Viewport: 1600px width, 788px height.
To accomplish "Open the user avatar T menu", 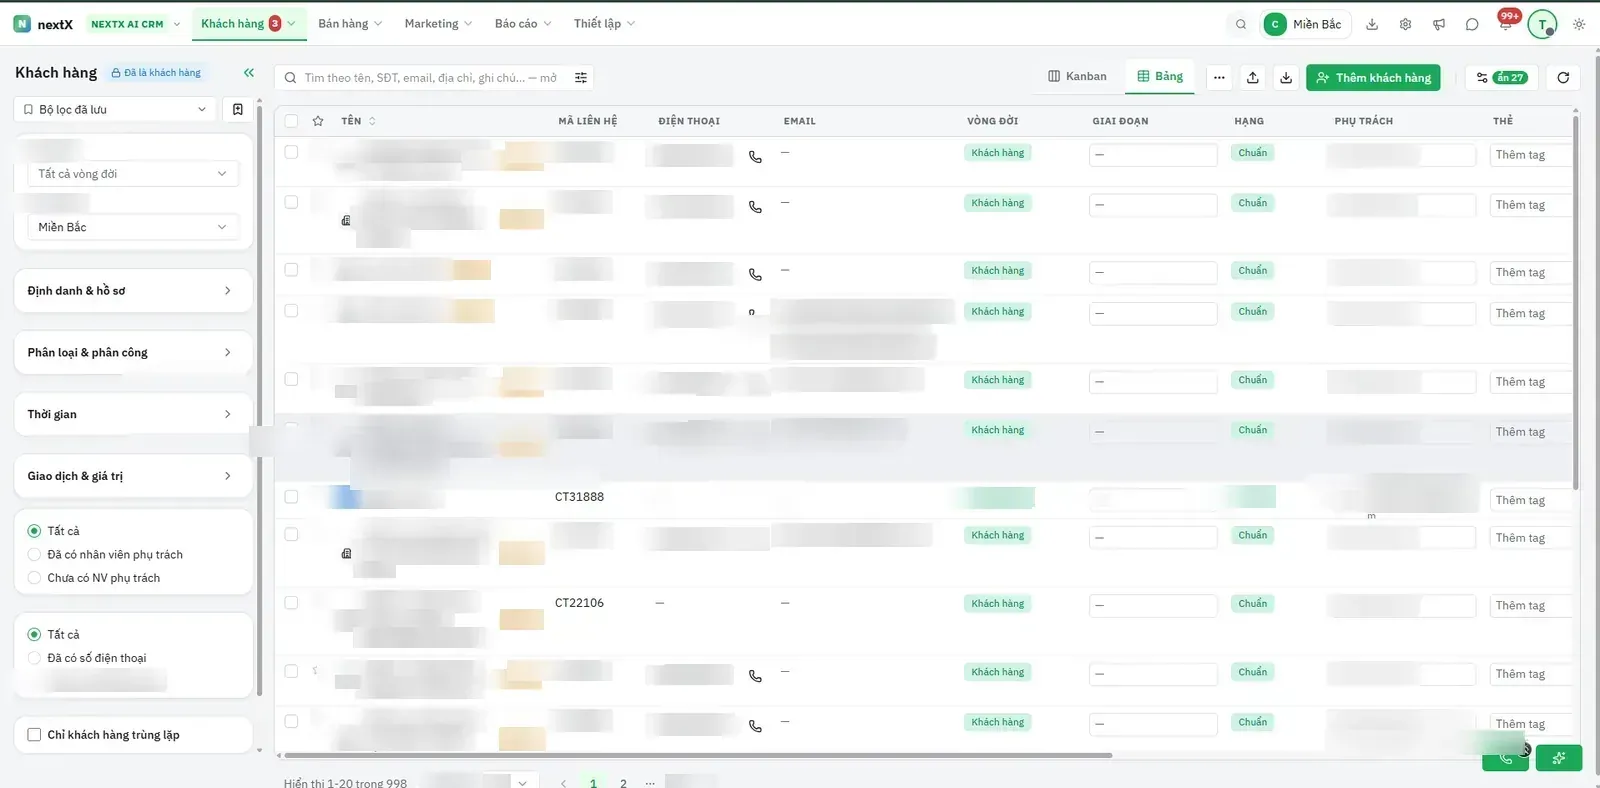I will click(x=1542, y=24).
